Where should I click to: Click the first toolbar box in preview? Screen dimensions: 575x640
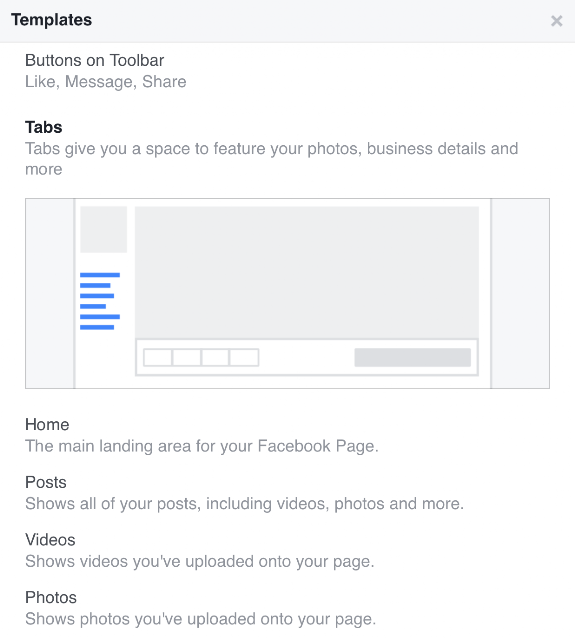[x=158, y=358]
